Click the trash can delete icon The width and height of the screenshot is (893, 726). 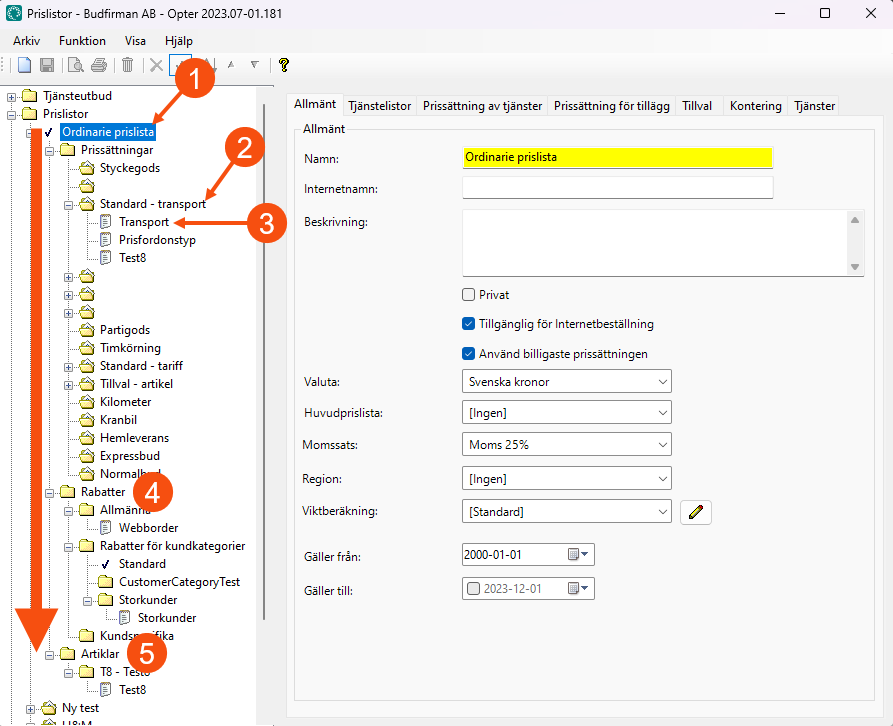[128, 65]
